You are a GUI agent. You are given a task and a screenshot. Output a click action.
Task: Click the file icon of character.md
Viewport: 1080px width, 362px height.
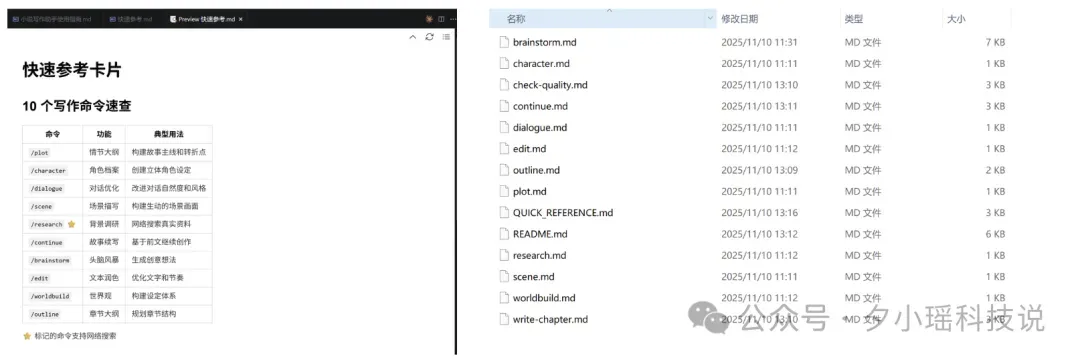[x=503, y=63]
